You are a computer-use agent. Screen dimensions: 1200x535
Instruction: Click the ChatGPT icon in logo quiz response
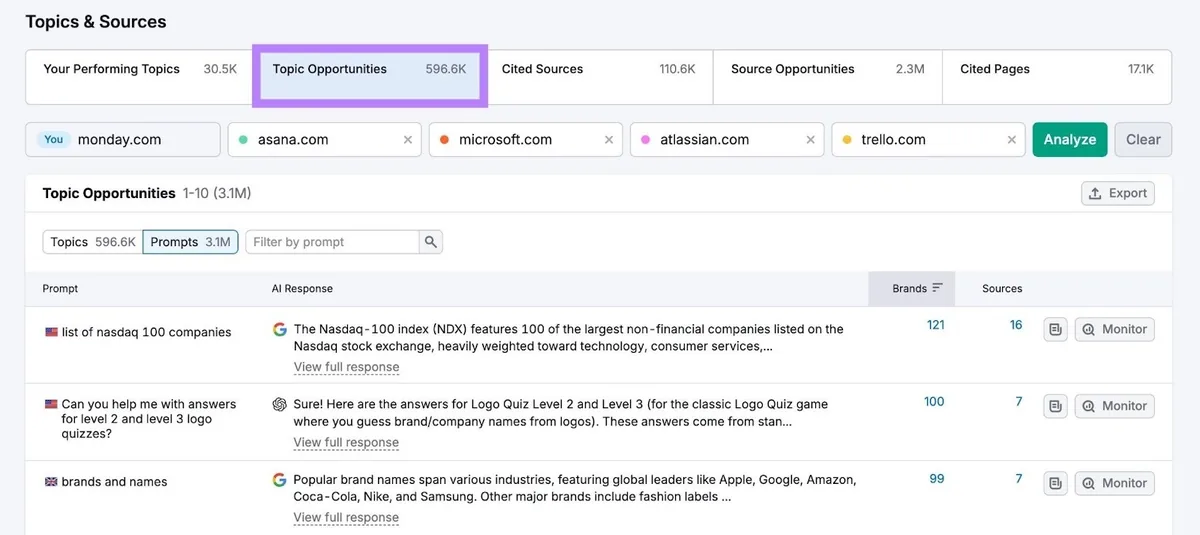pos(280,405)
